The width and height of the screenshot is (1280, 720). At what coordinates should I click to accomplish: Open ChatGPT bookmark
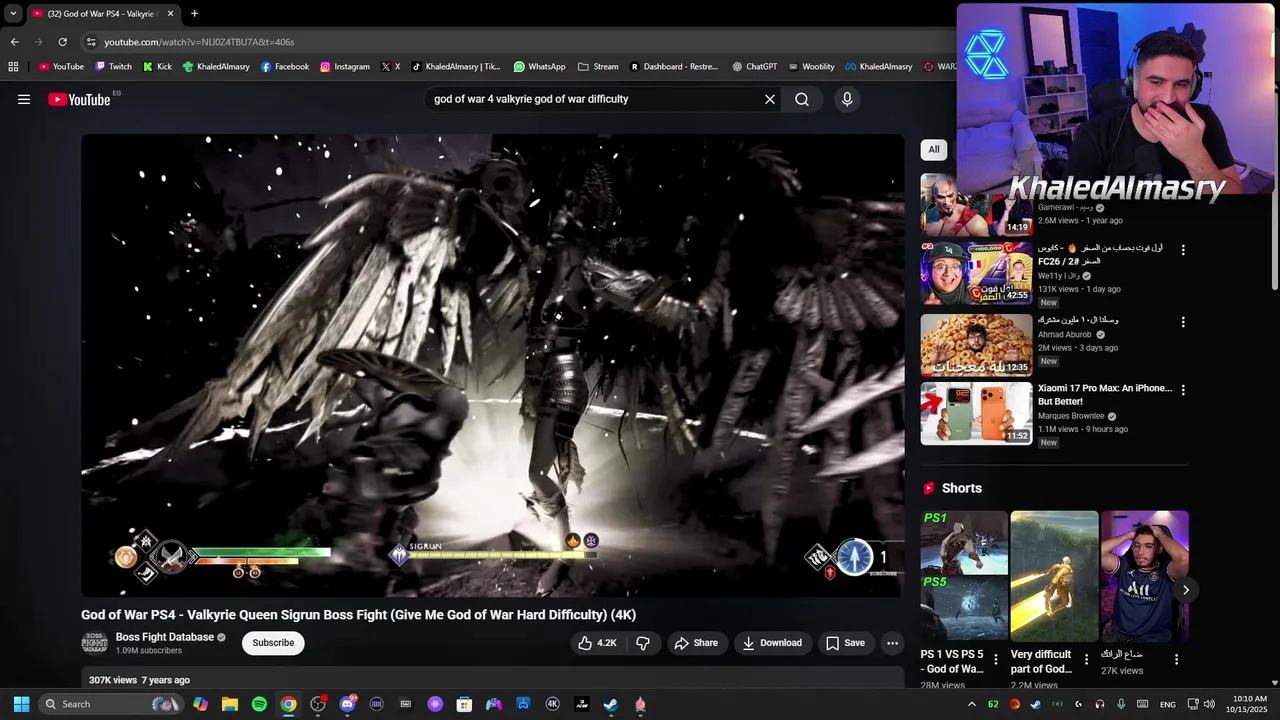click(755, 67)
